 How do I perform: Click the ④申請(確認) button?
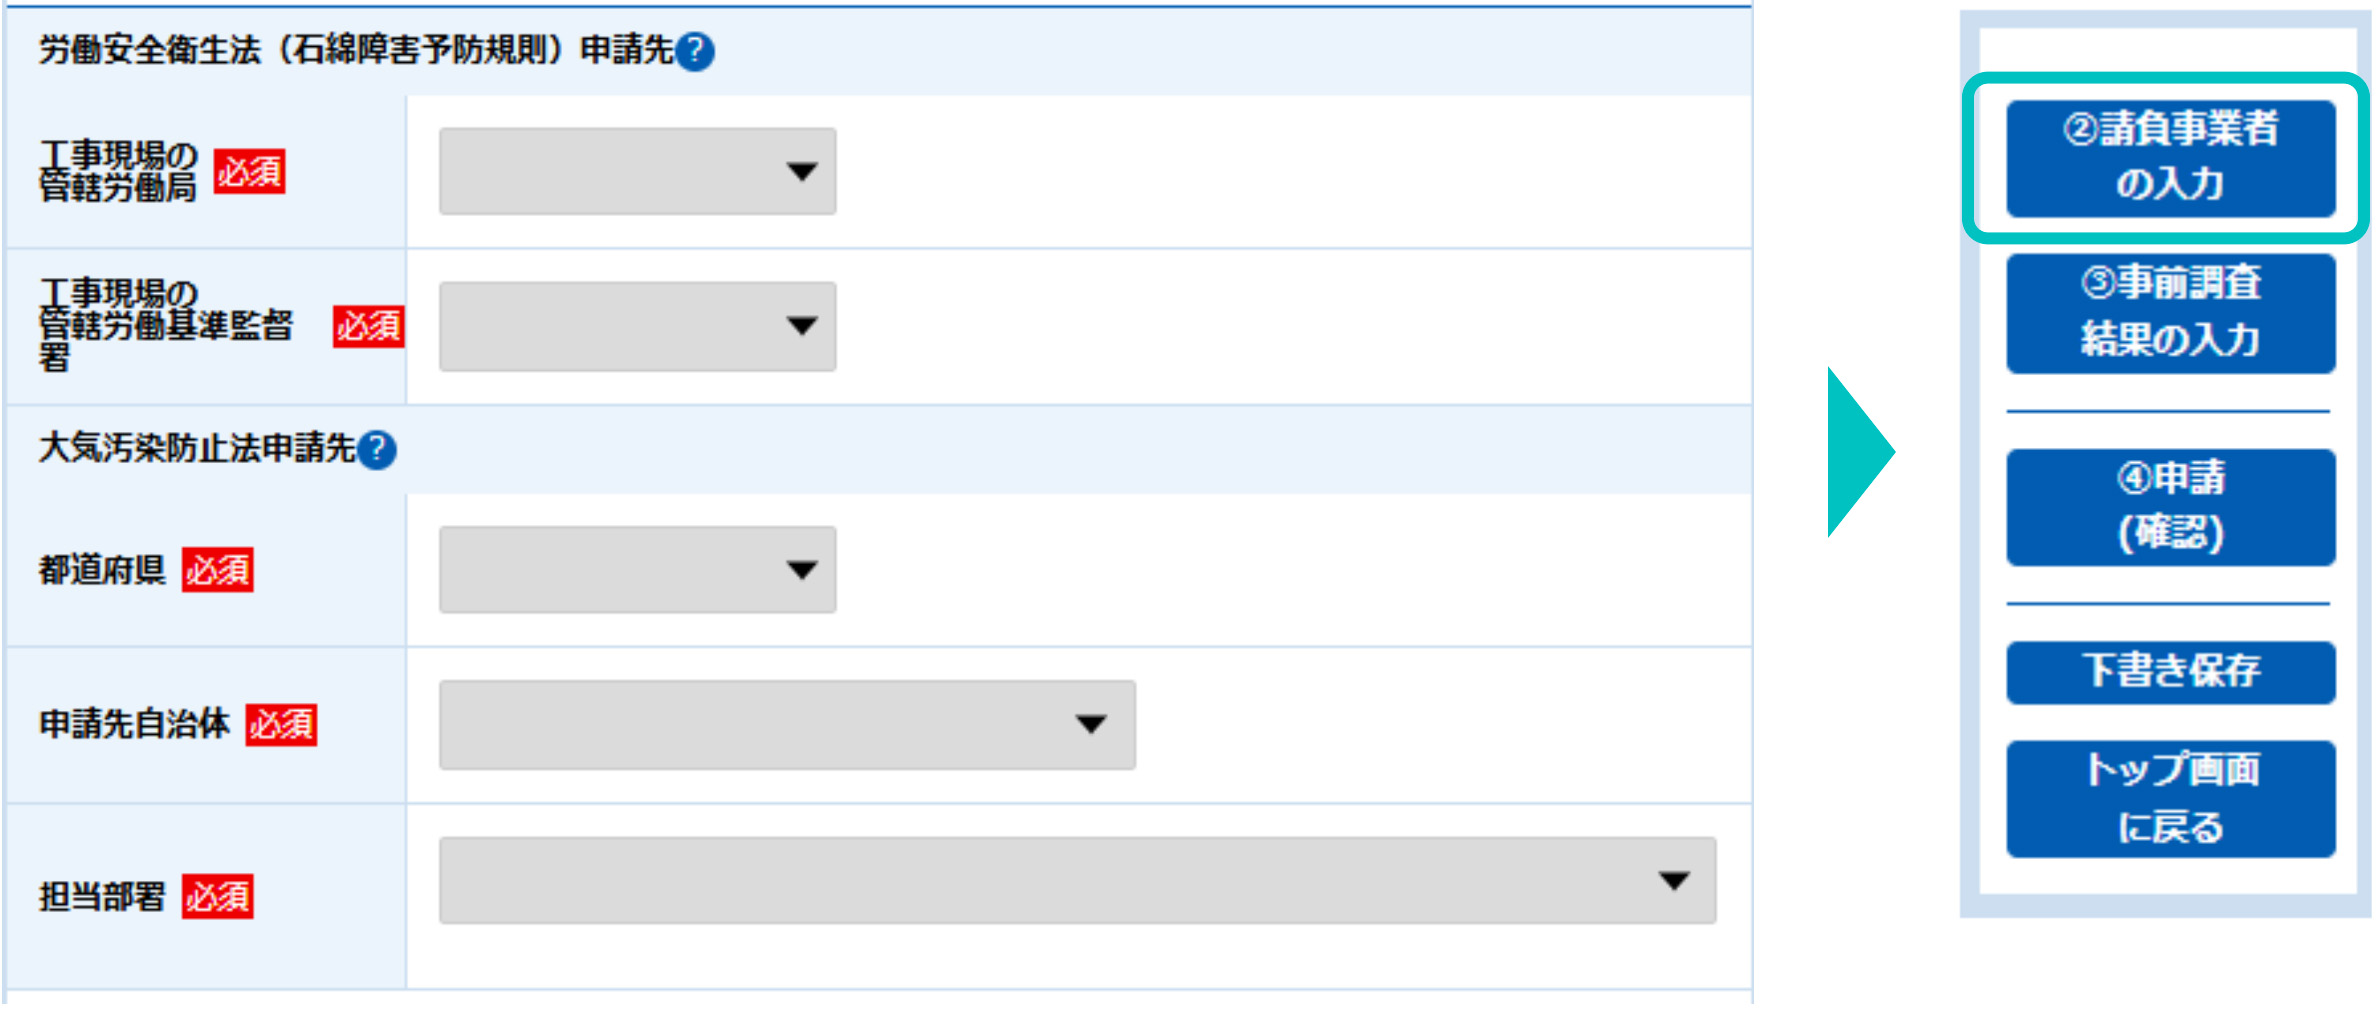pos(2170,507)
